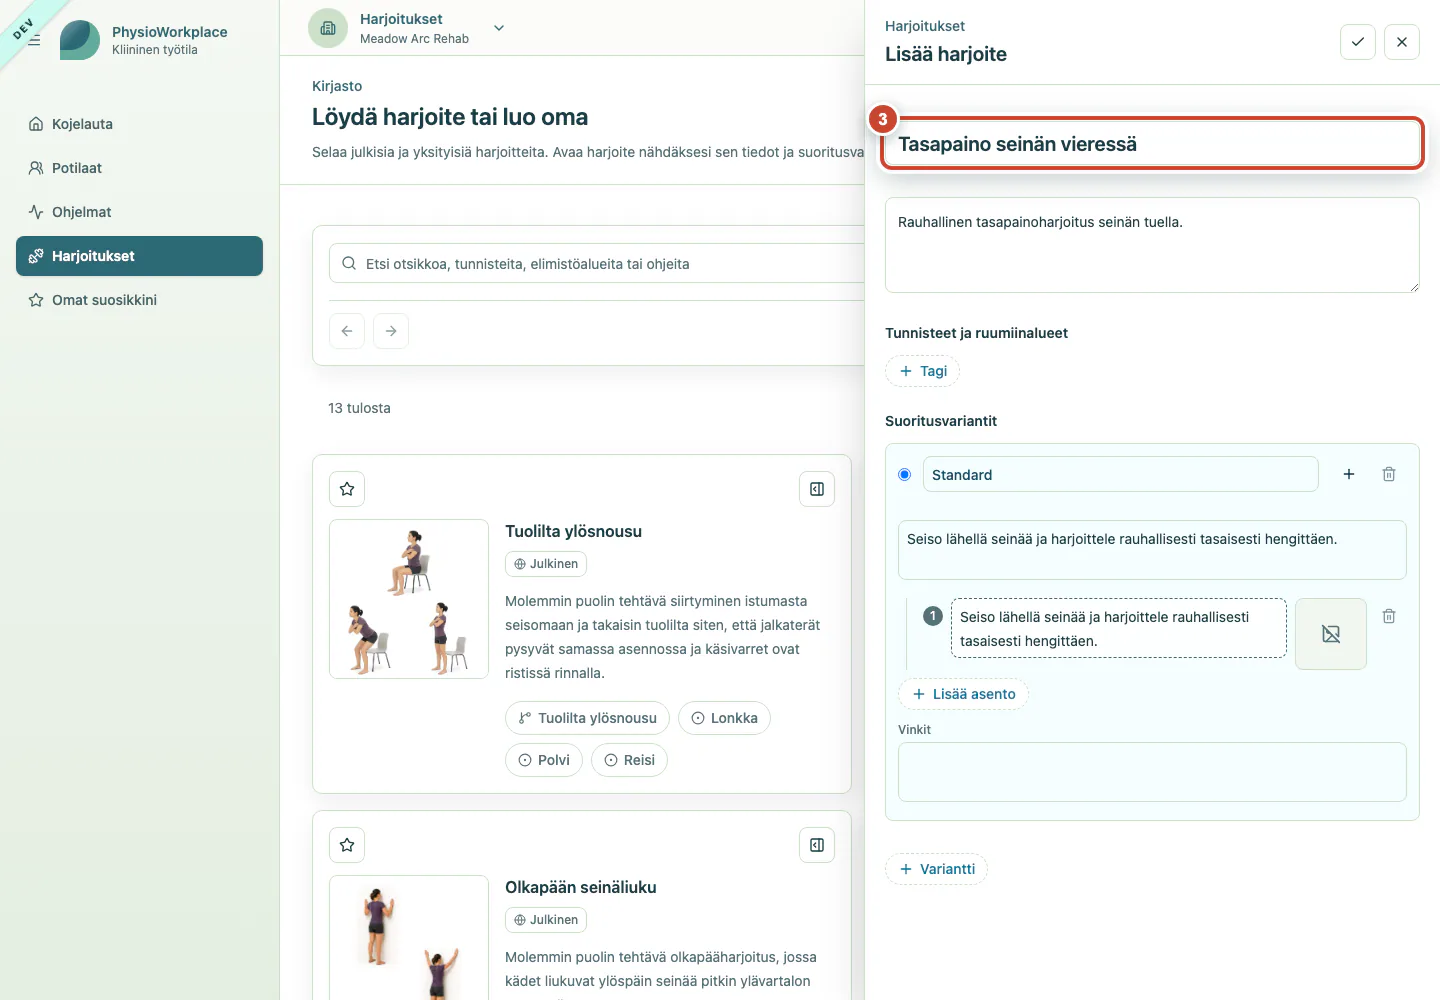Delete position 1 with its trash icon
The width and height of the screenshot is (1440, 1000).
pyautogui.click(x=1389, y=616)
